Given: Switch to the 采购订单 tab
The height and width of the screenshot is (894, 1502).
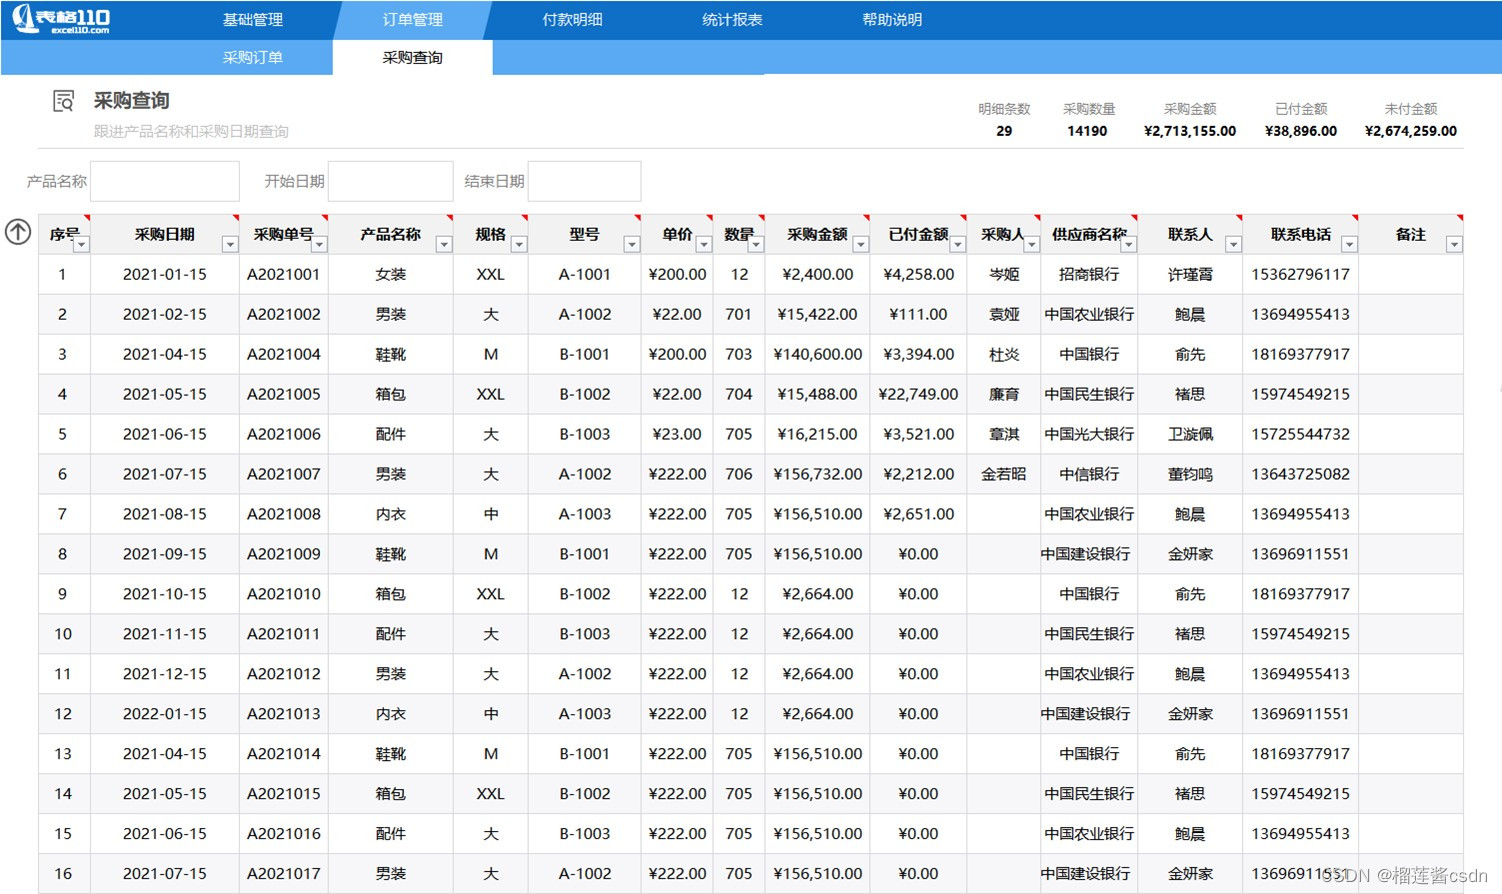Looking at the screenshot, I should [252, 57].
